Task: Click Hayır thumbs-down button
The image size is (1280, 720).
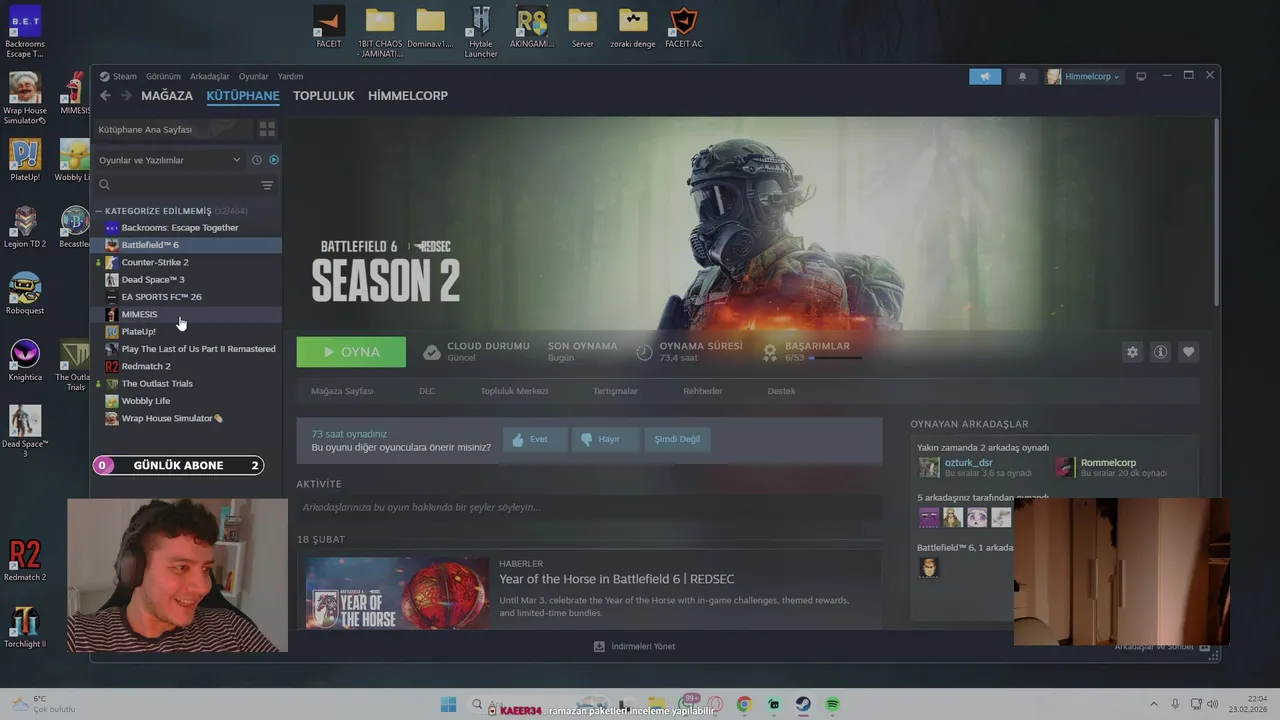Action: click(605, 439)
